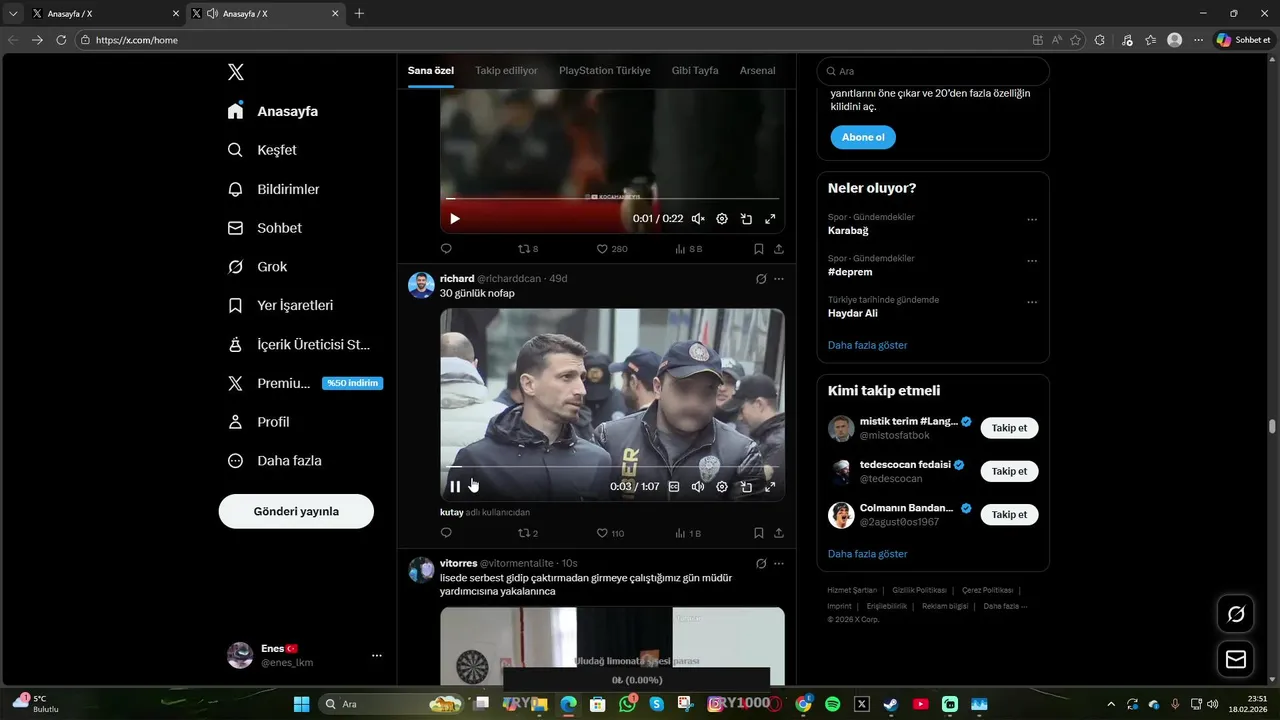1280x720 pixels.
Task: Enable picture-in-picture on 0:22 video
Action: click(746, 219)
